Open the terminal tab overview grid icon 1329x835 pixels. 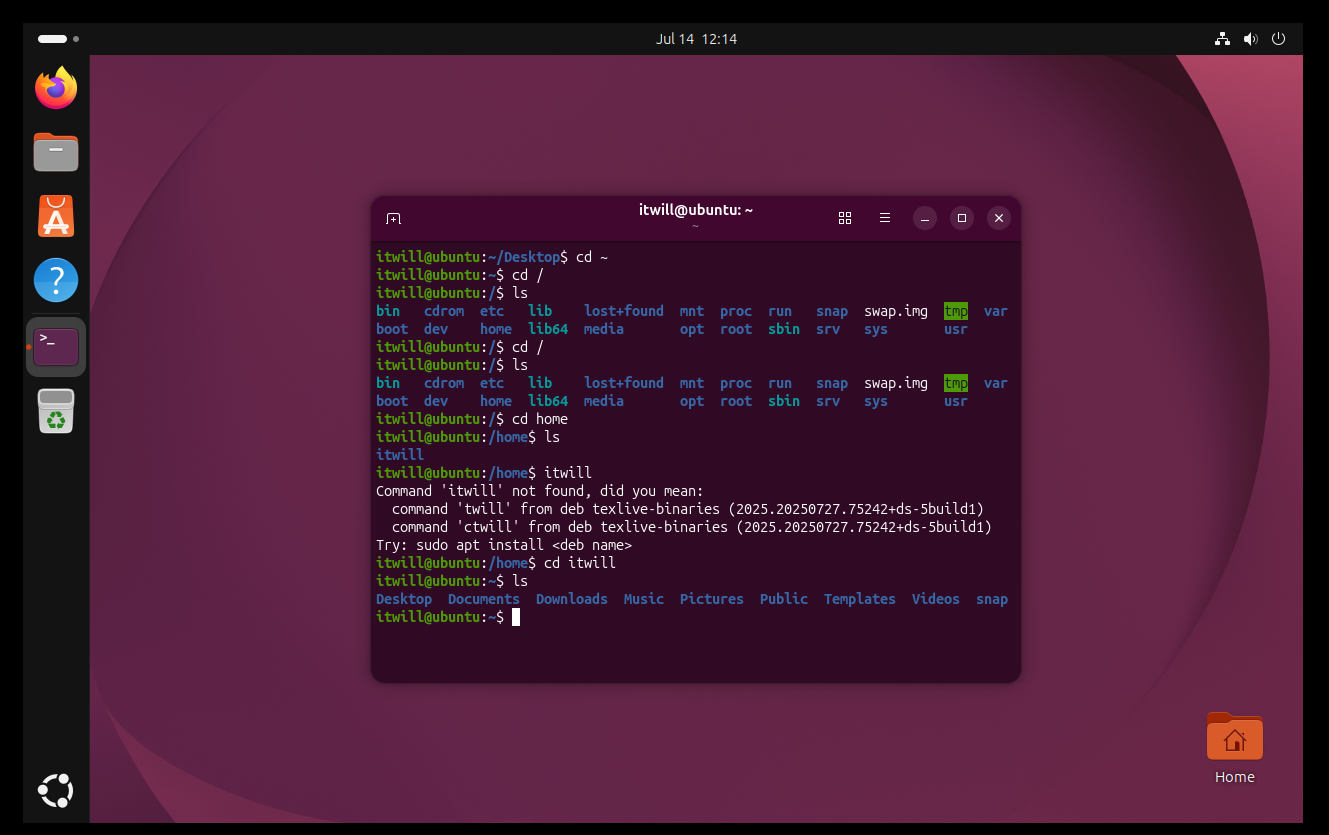click(x=845, y=218)
